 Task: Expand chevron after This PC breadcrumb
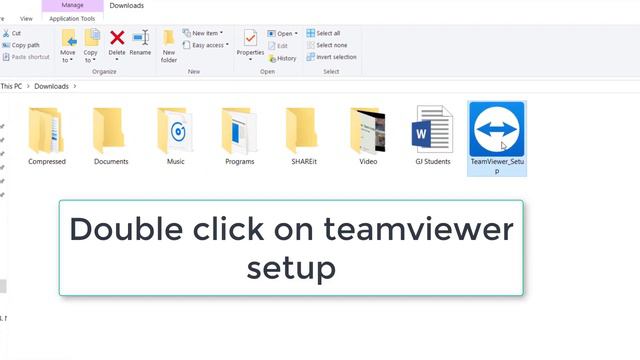[x=28, y=86]
